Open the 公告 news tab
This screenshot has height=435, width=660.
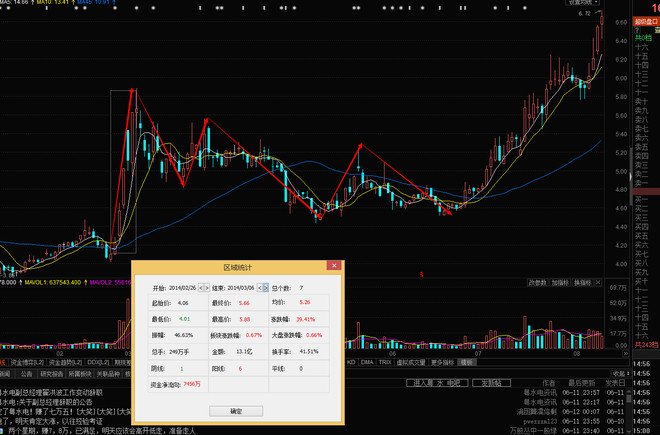27,374
